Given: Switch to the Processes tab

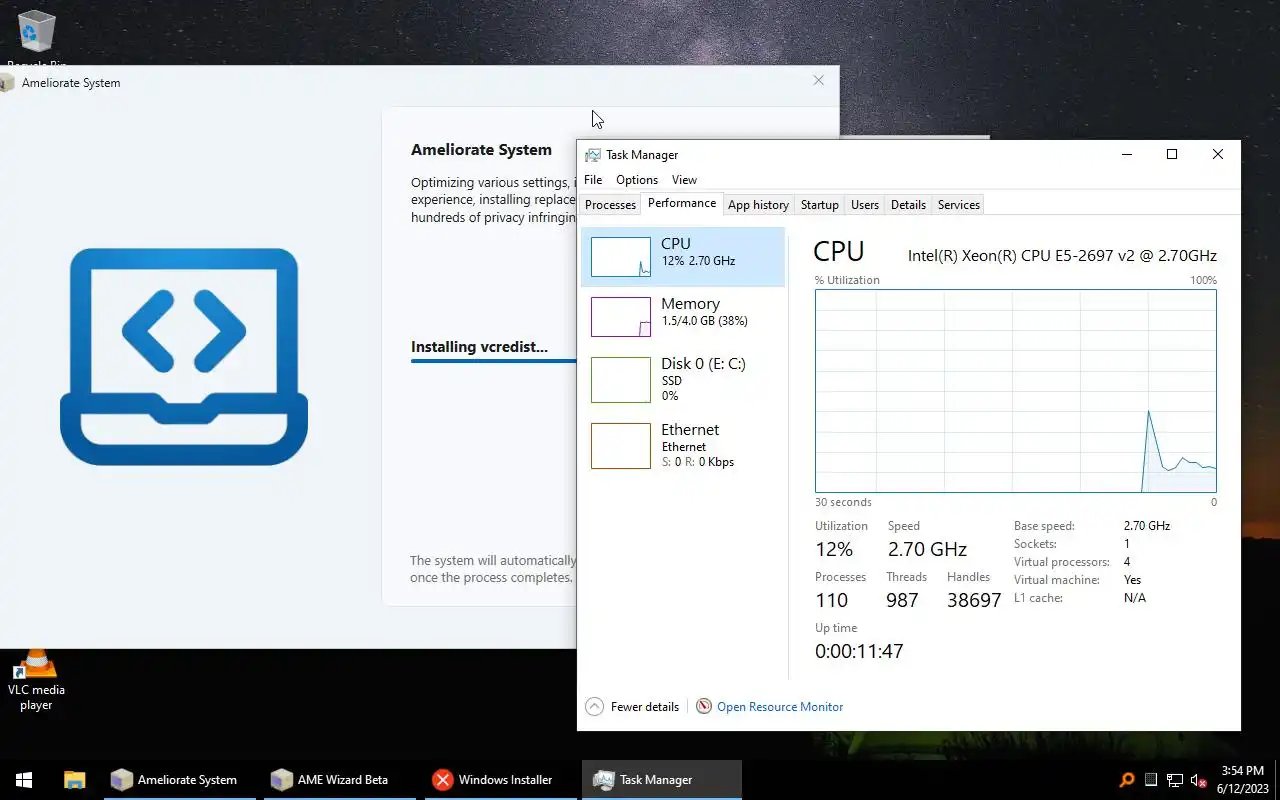Looking at the screenshot, I should click(610, 205).
